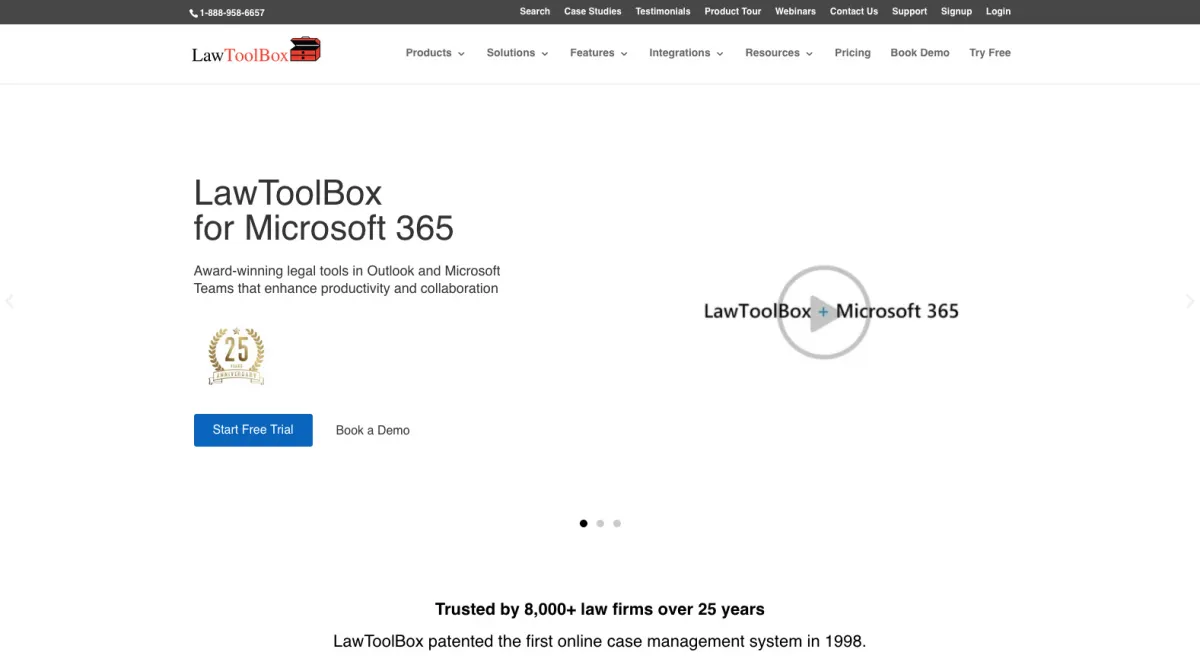The height and width of the screenshot is (665, 1200).
Task: Click the right carousel arrow
Action: coord(1189,301)
